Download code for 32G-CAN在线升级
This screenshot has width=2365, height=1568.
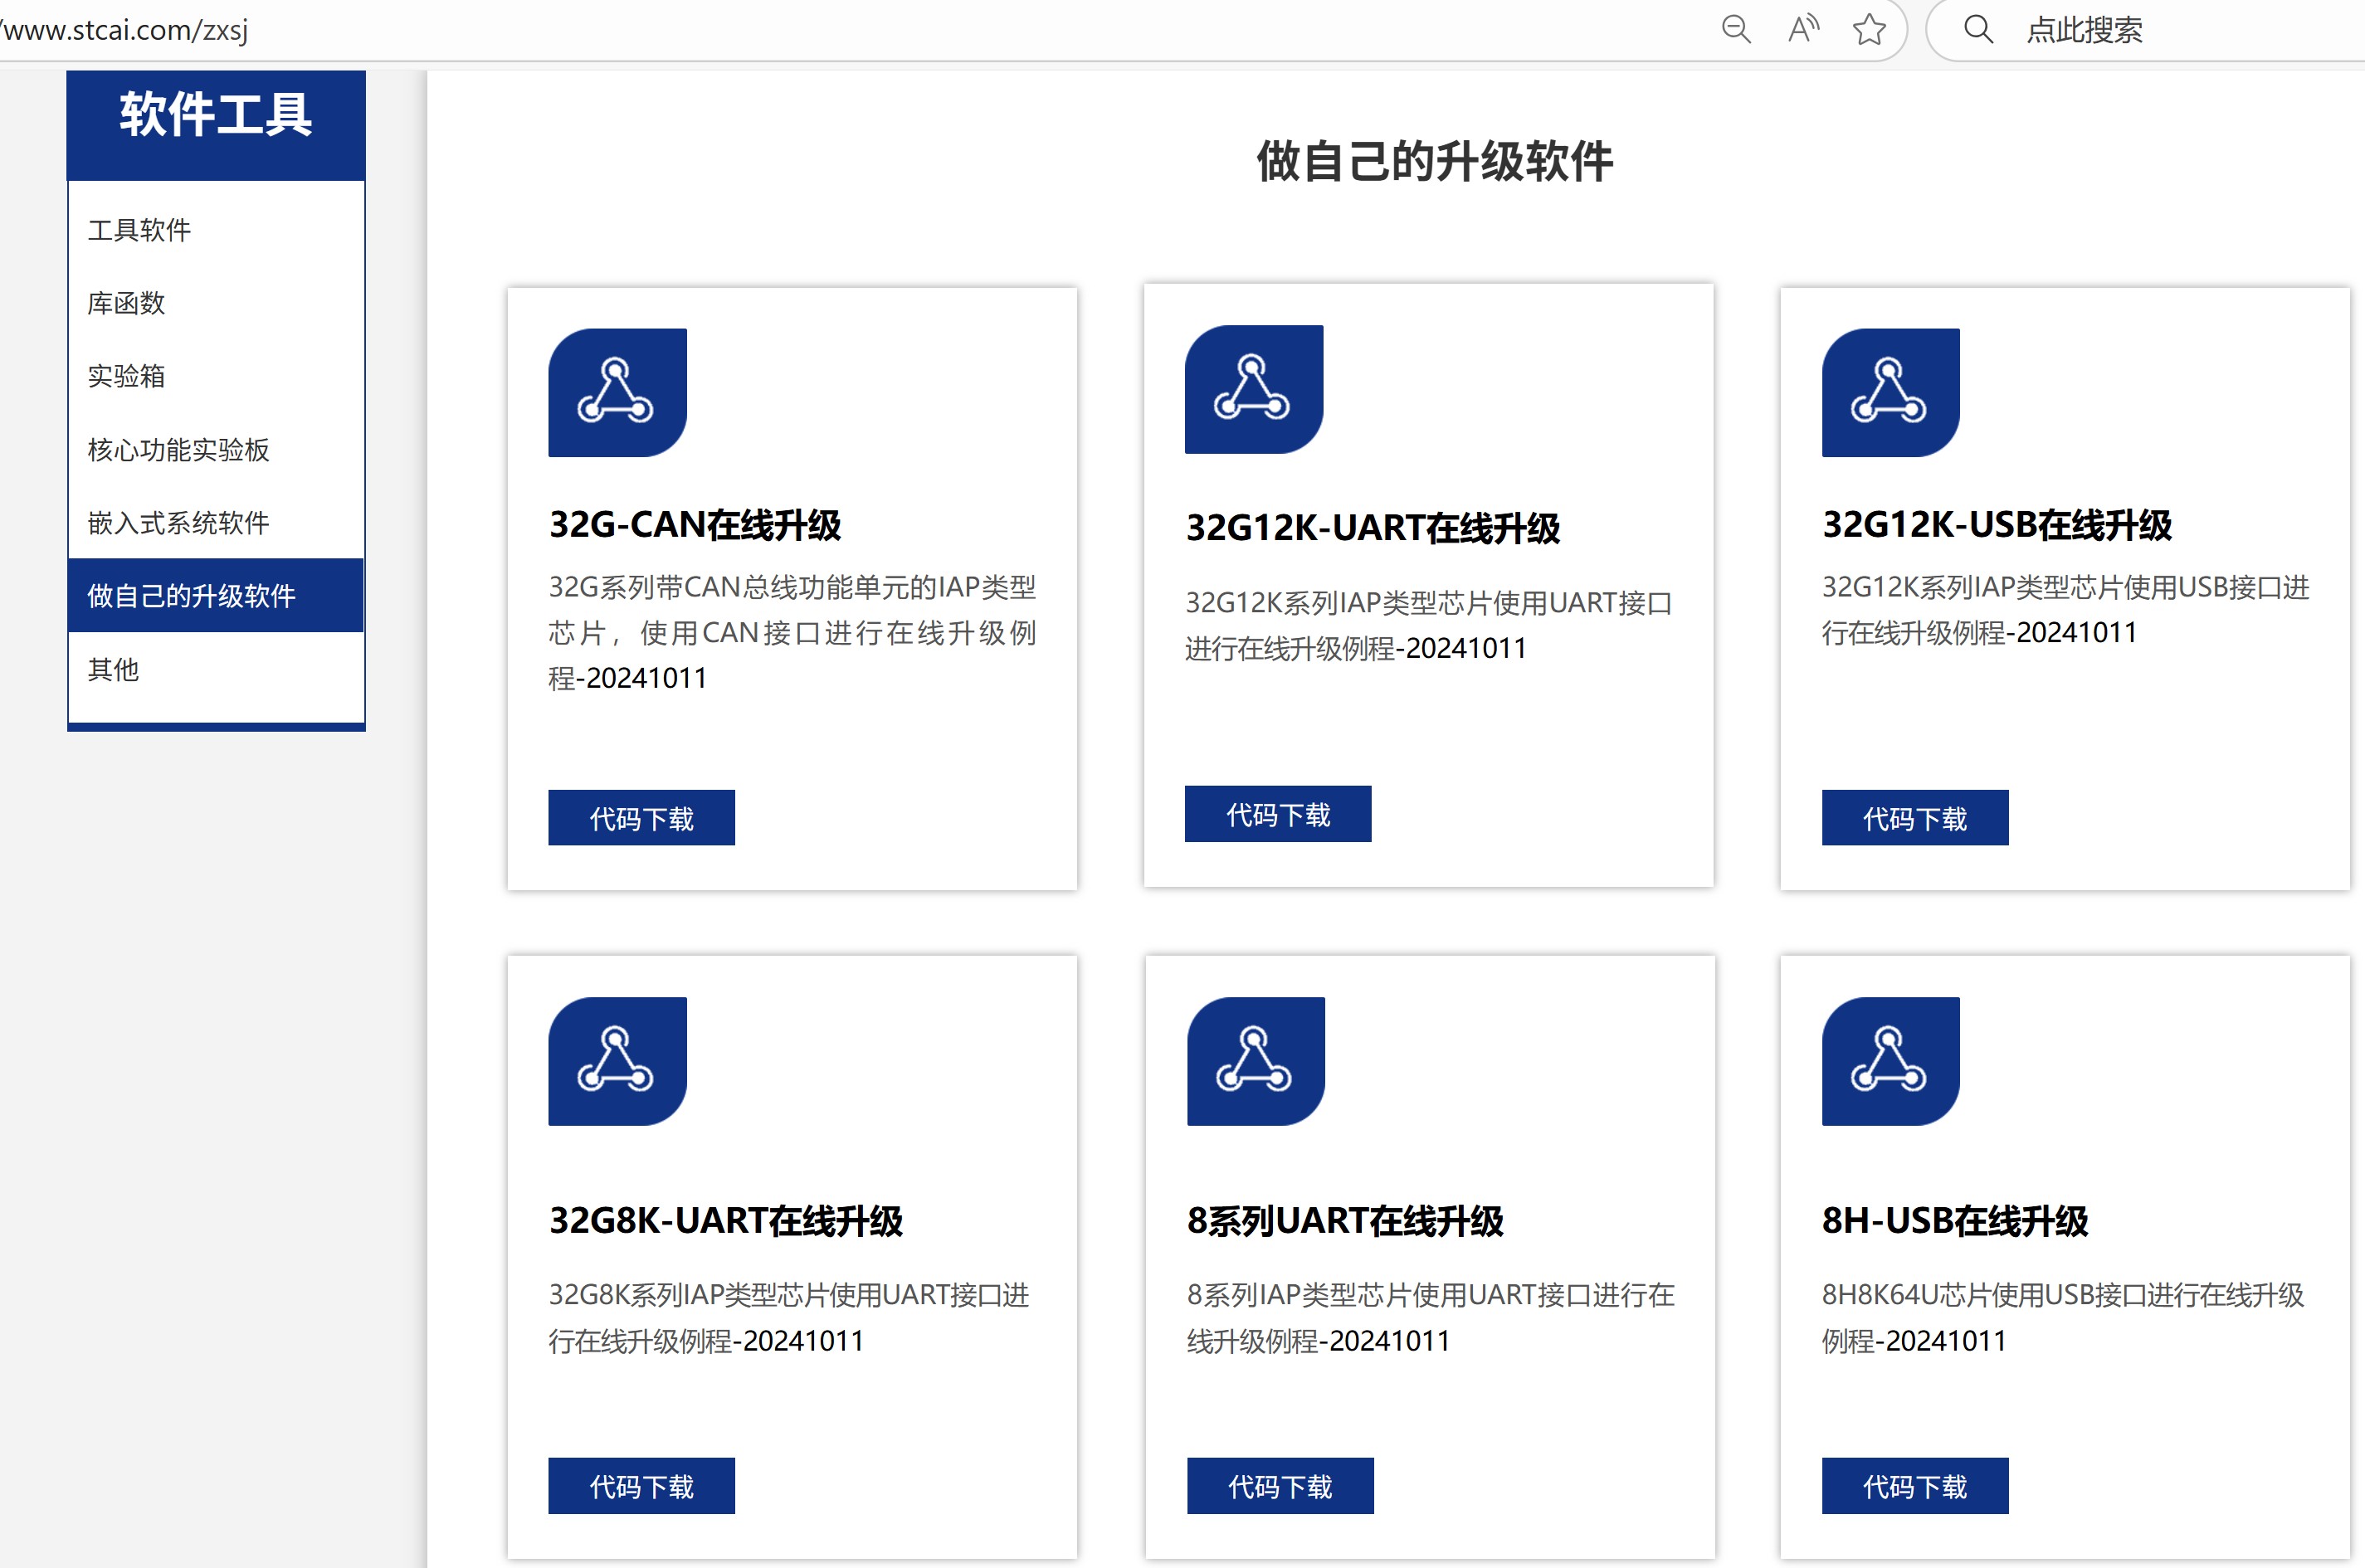641,817
